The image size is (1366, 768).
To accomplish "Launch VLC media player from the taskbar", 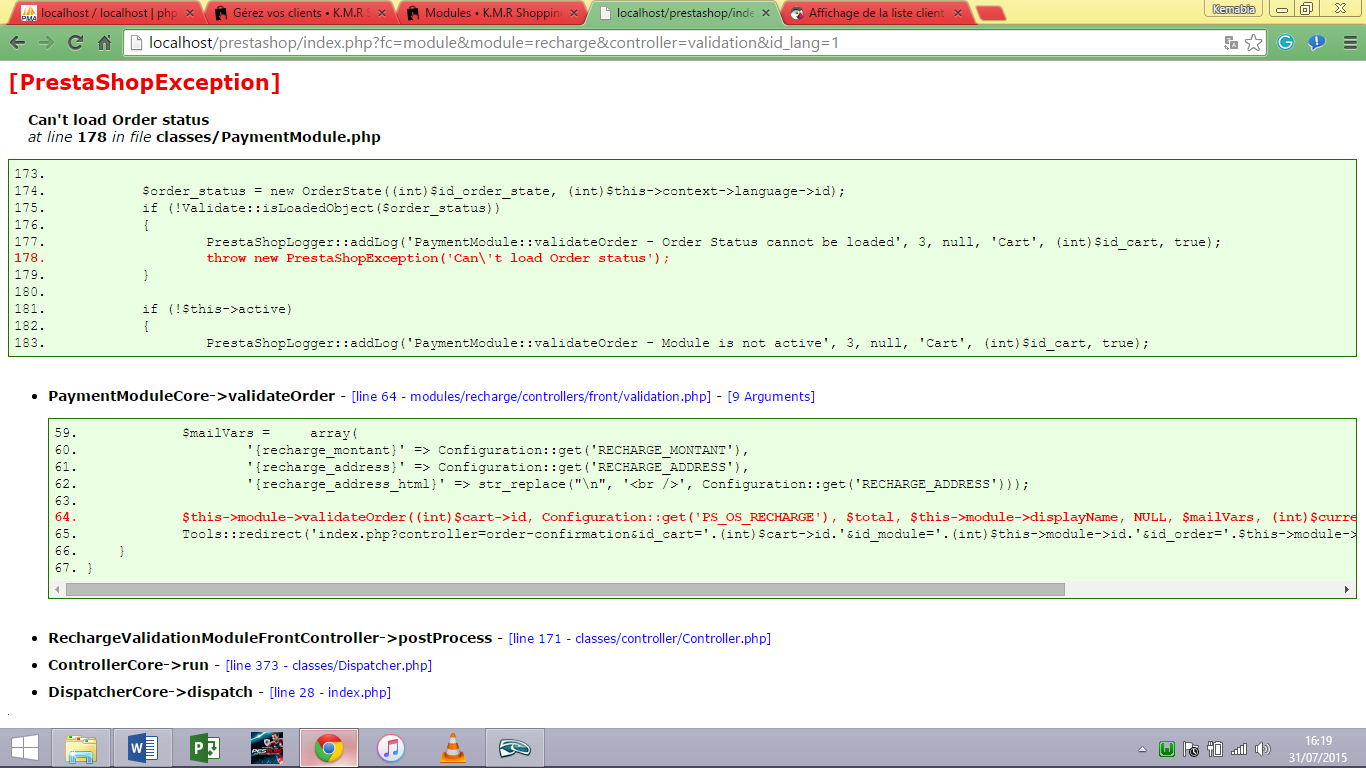I will [452, 748].
